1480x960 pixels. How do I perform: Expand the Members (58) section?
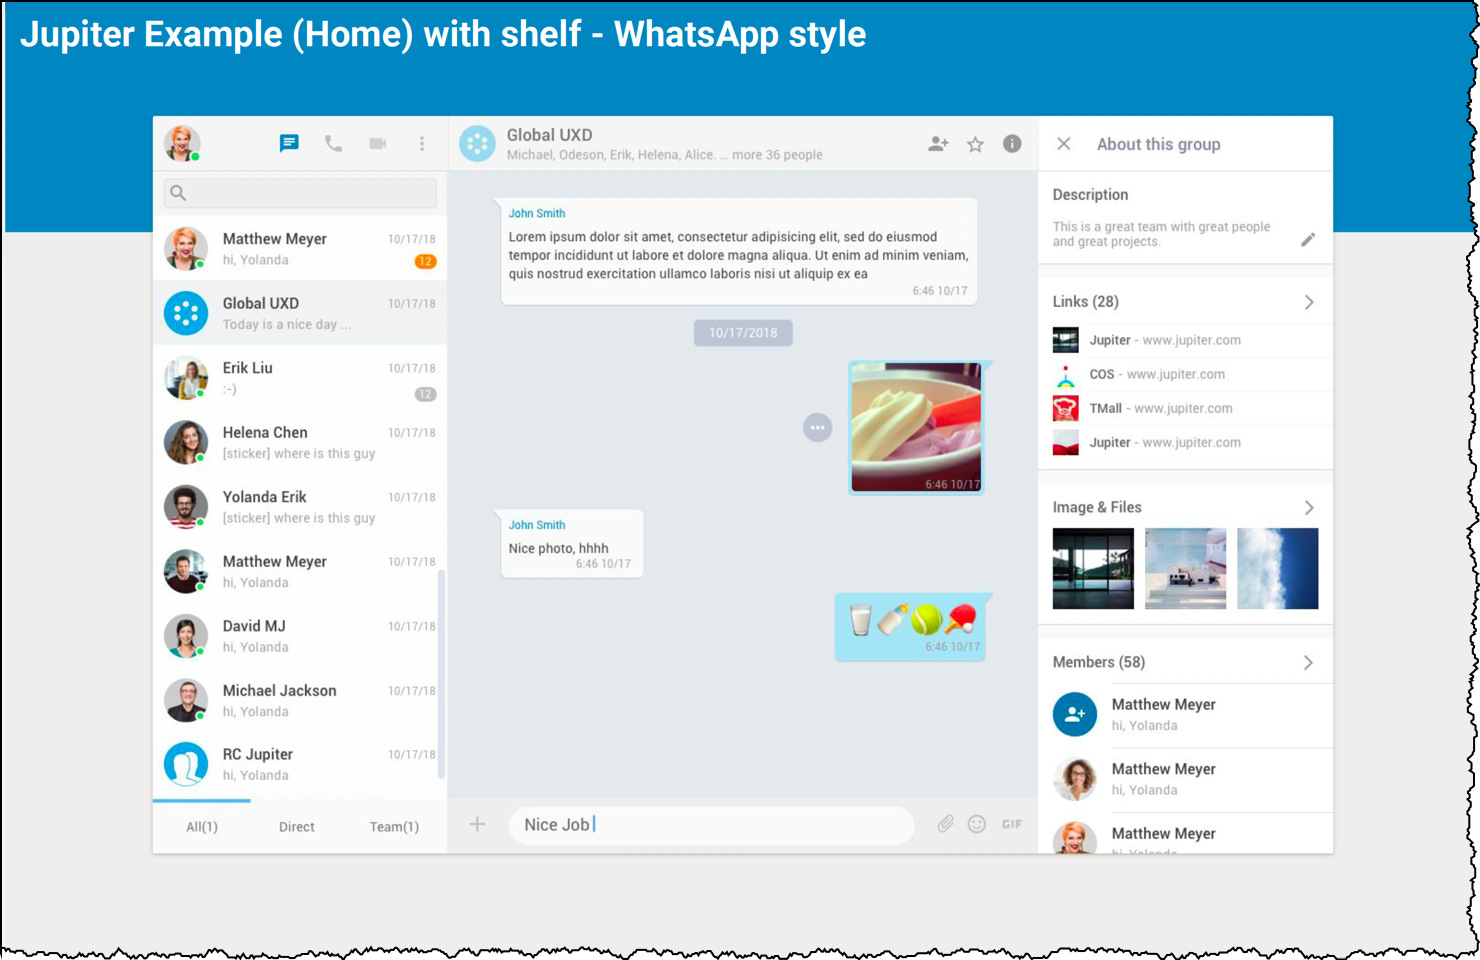(1309, 663)
